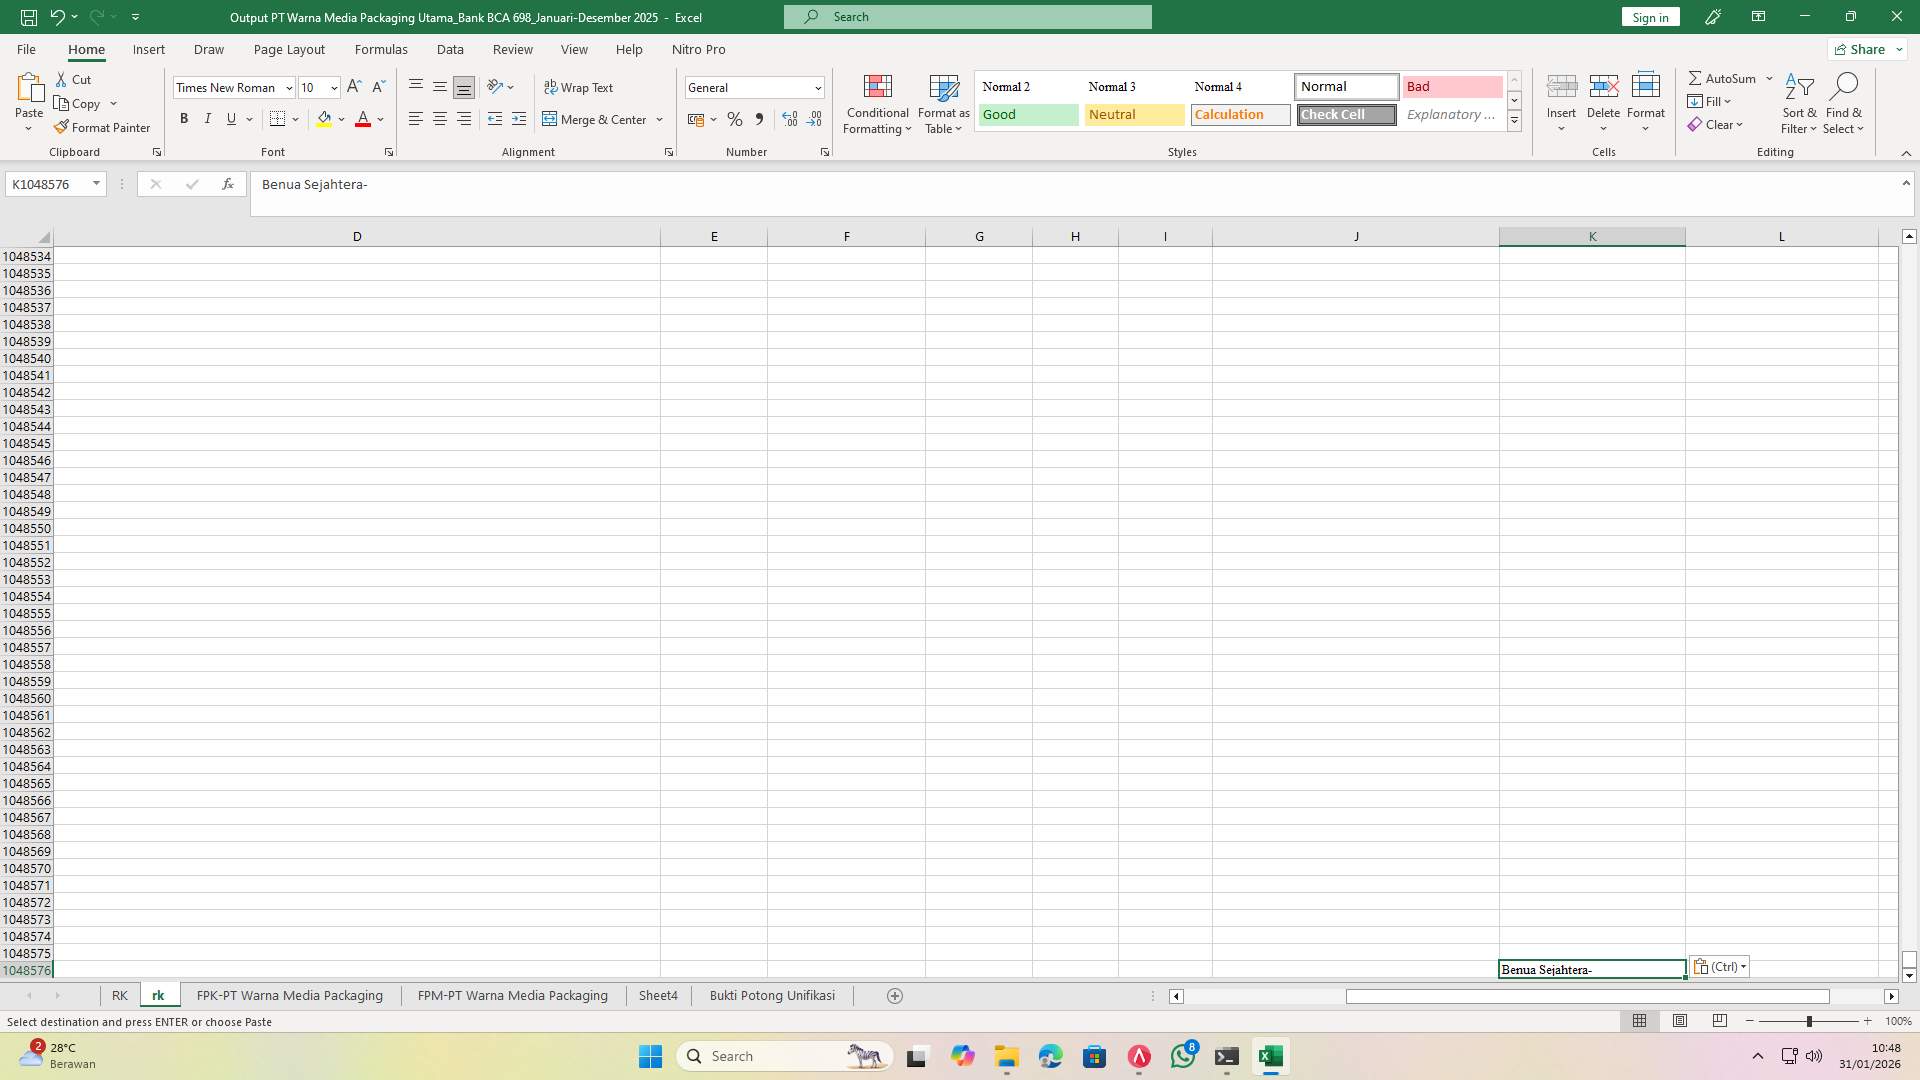Apply the Good cell style
1920x1080 pixels.
1027,114
